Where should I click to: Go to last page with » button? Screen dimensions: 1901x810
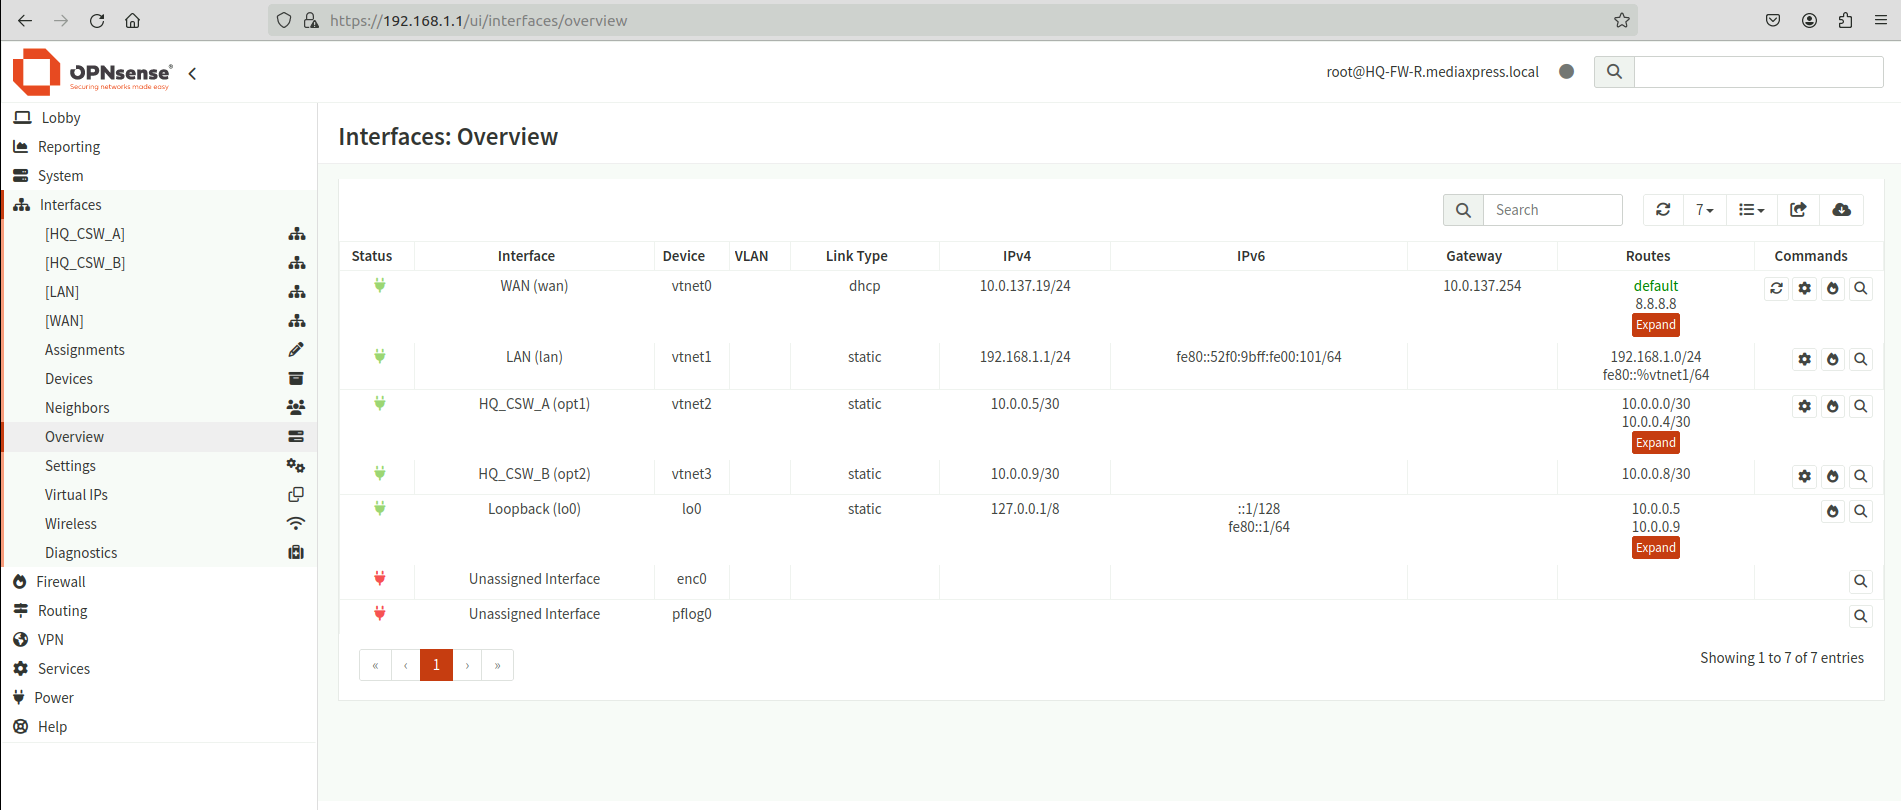[497, 665]
